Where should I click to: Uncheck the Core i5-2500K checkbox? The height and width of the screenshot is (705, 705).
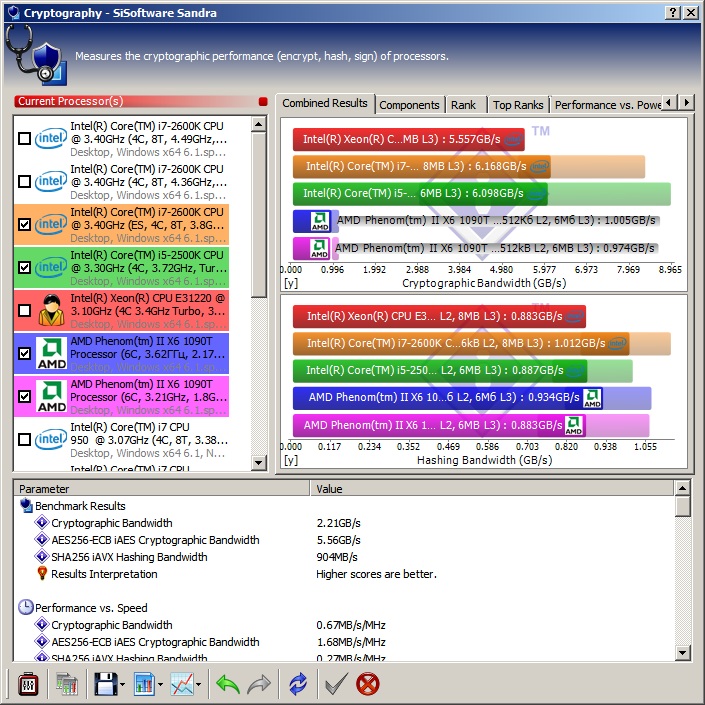pos(24,268)
